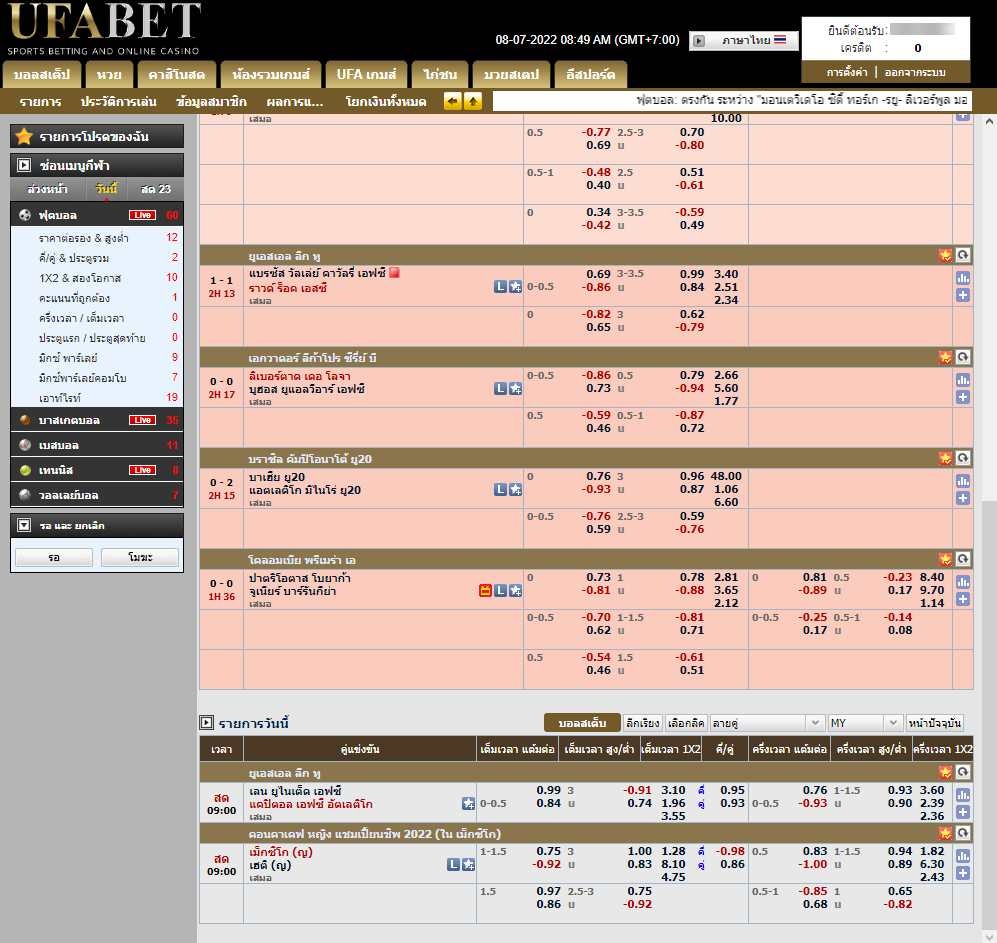The height and width of the screenshot is (943, 997).
Task: Collapse the รายการวันนี้ section
Action: tap(206, 723)
